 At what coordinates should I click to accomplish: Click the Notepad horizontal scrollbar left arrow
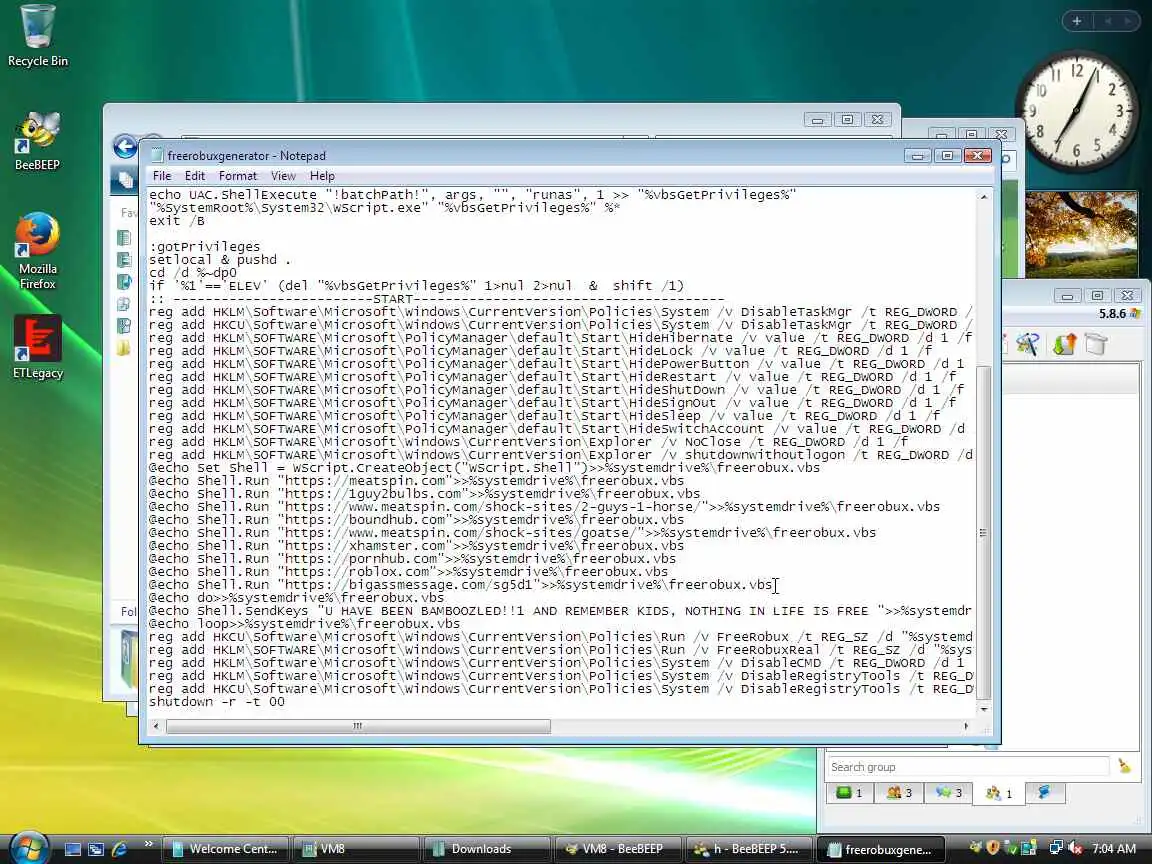click(x=156, y=726)
